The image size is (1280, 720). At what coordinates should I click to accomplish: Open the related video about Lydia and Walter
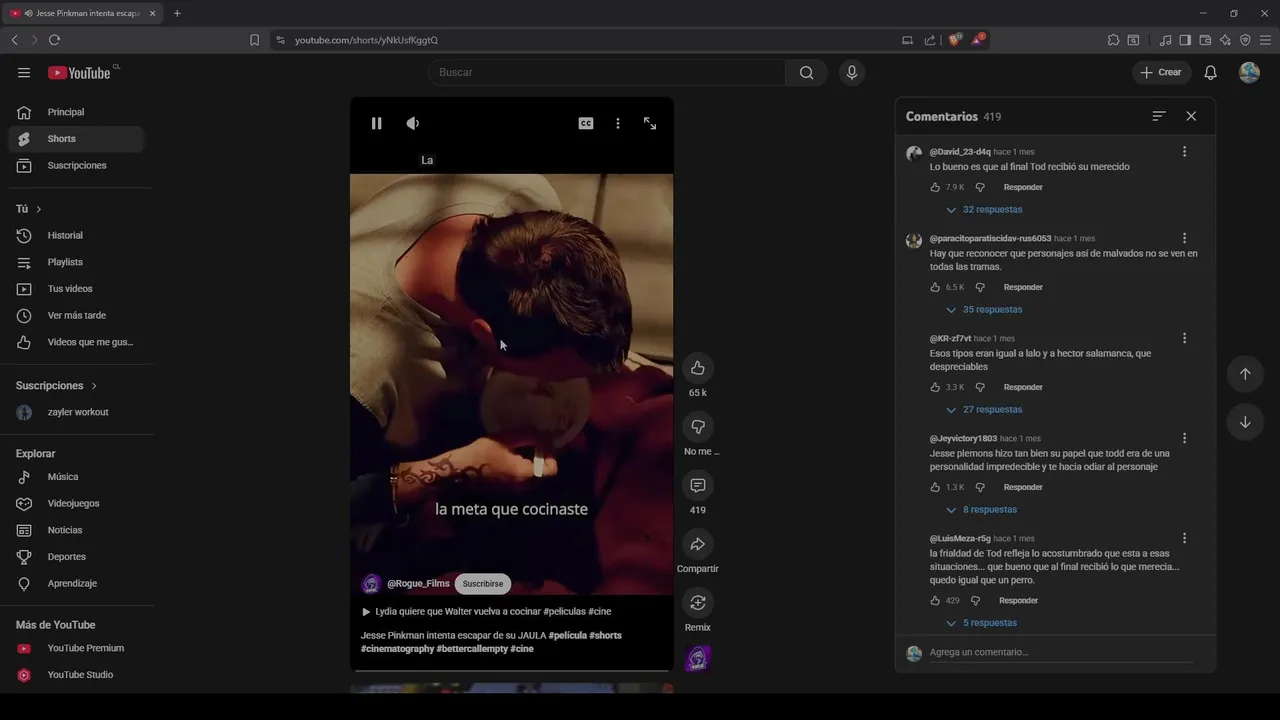(486, 611)
